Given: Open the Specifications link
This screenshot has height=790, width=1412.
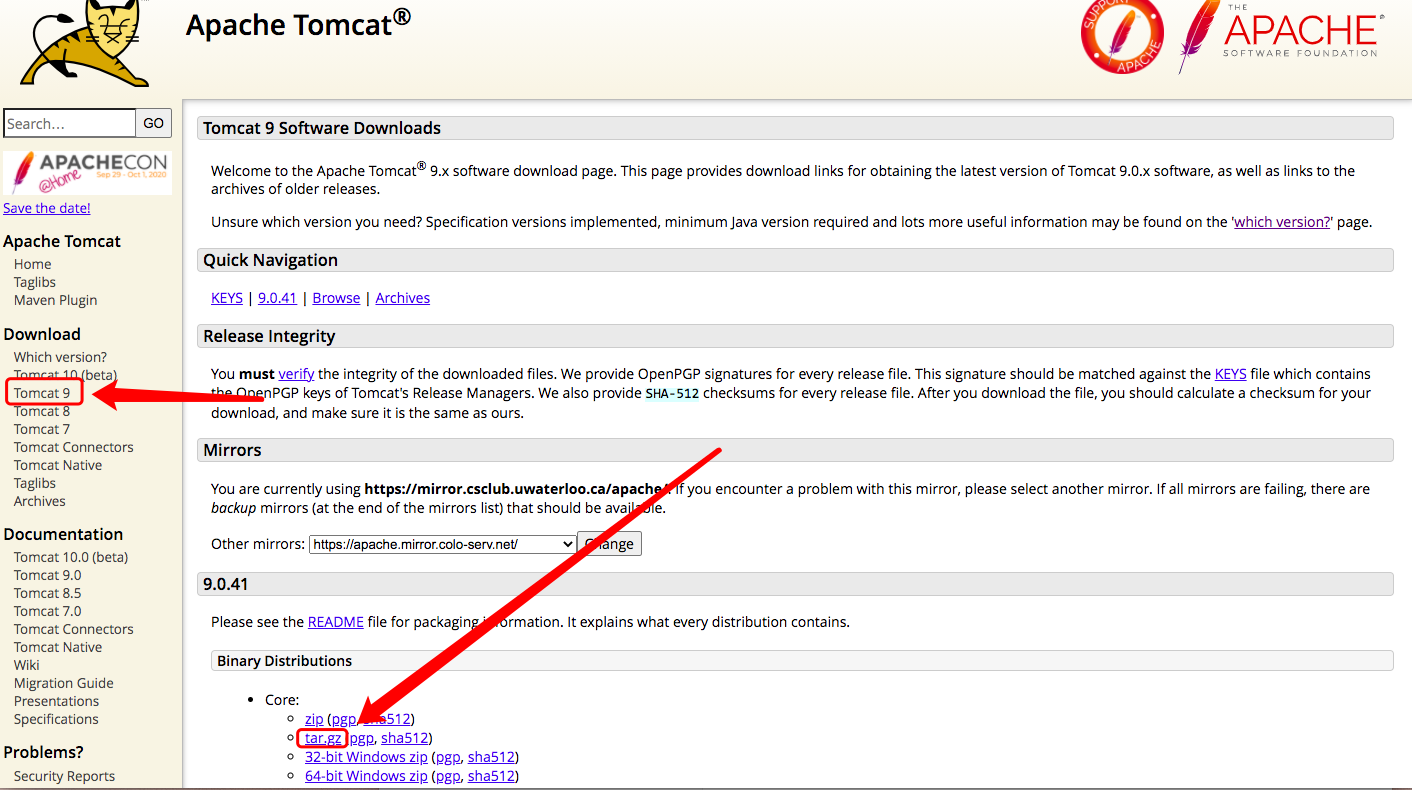Looking at the screenshot, I should [x=56, y=719].
